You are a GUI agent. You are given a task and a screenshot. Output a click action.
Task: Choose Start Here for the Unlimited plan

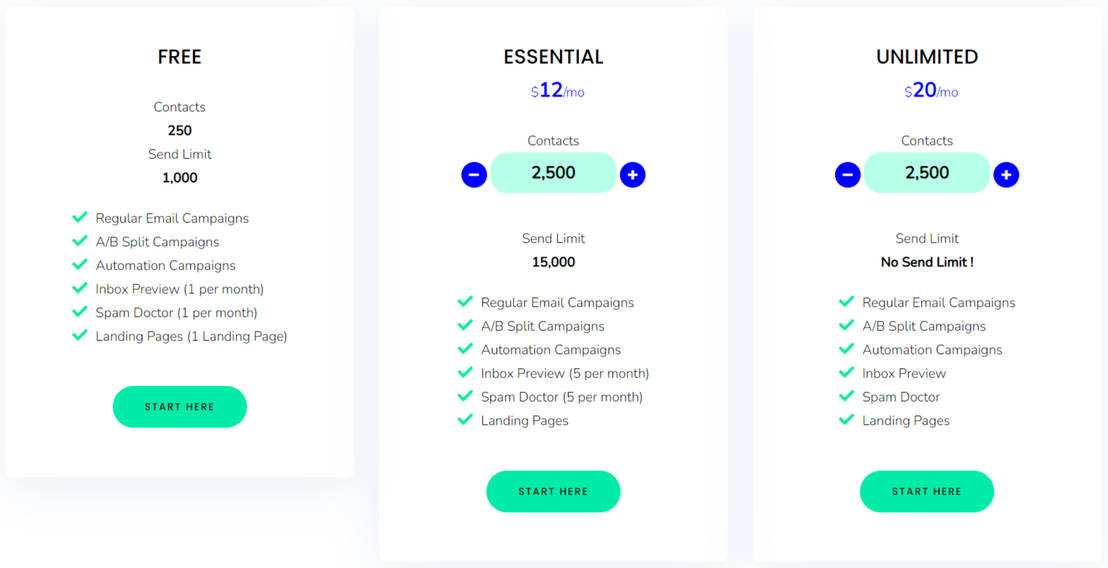click(927, 491)
